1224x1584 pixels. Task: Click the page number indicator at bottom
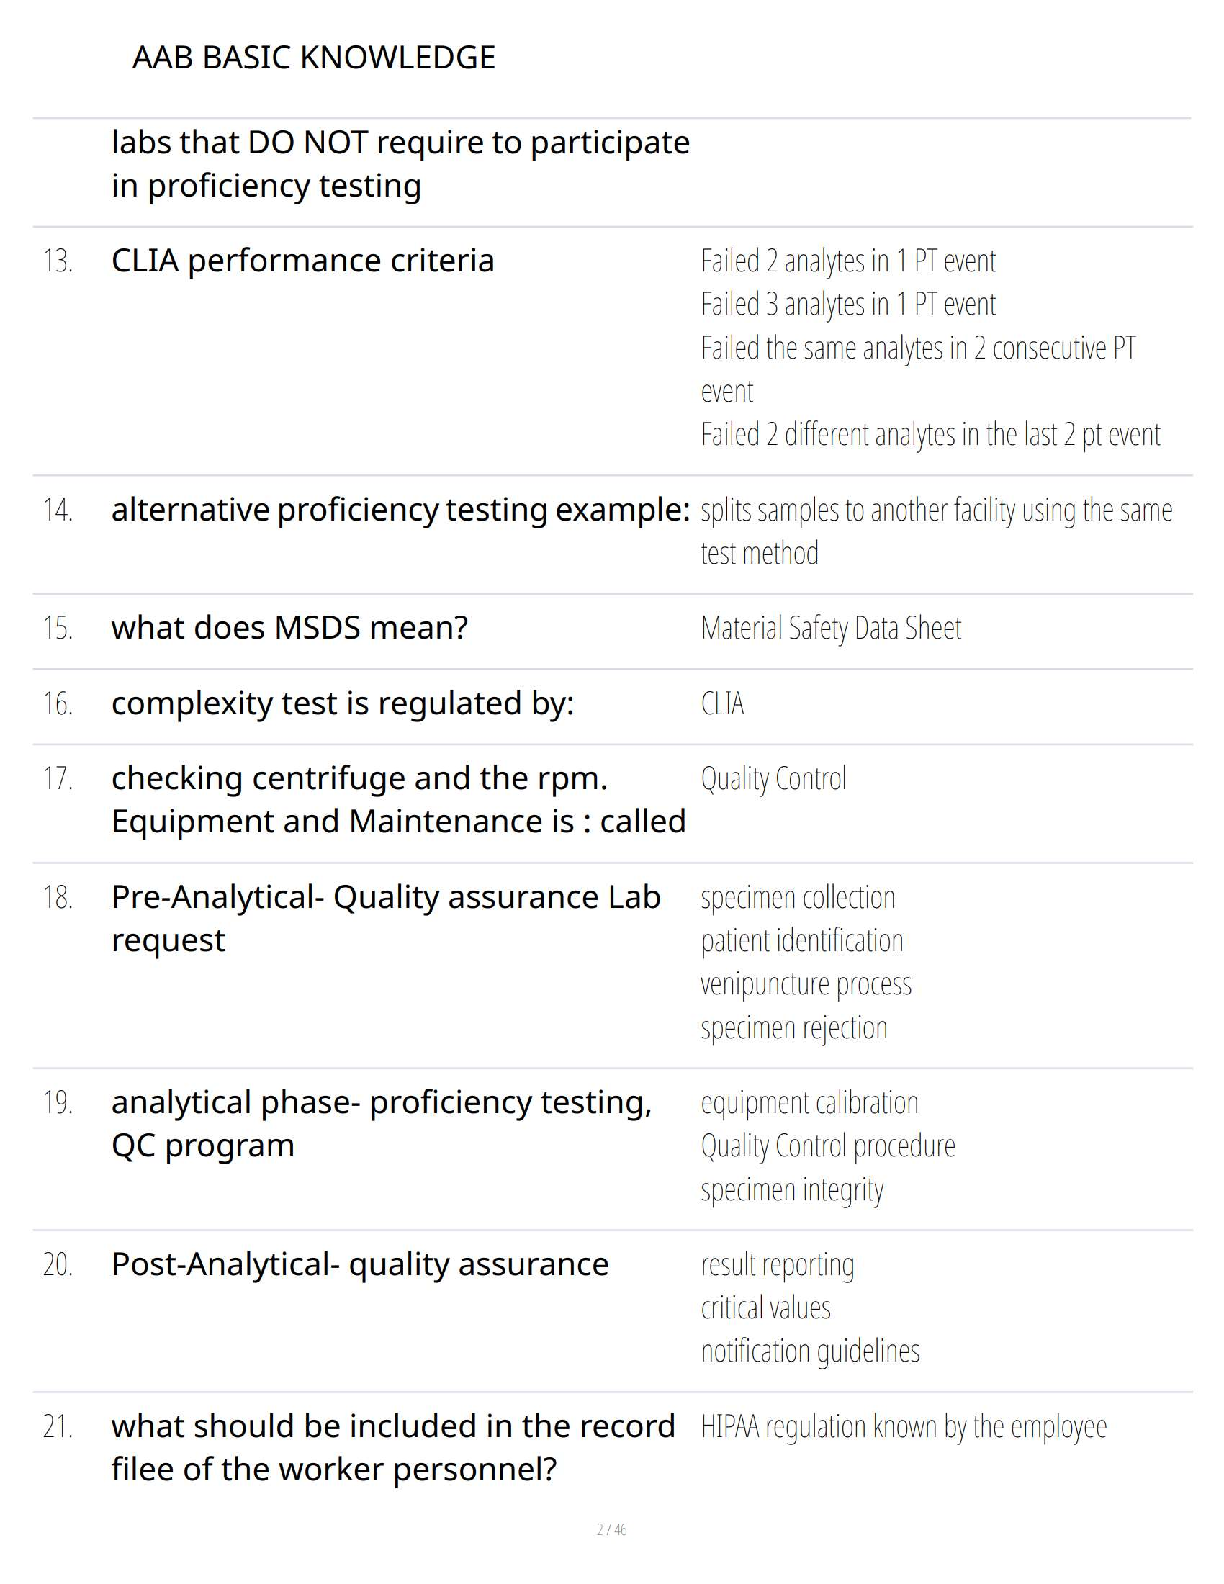tap(611, 1529)
